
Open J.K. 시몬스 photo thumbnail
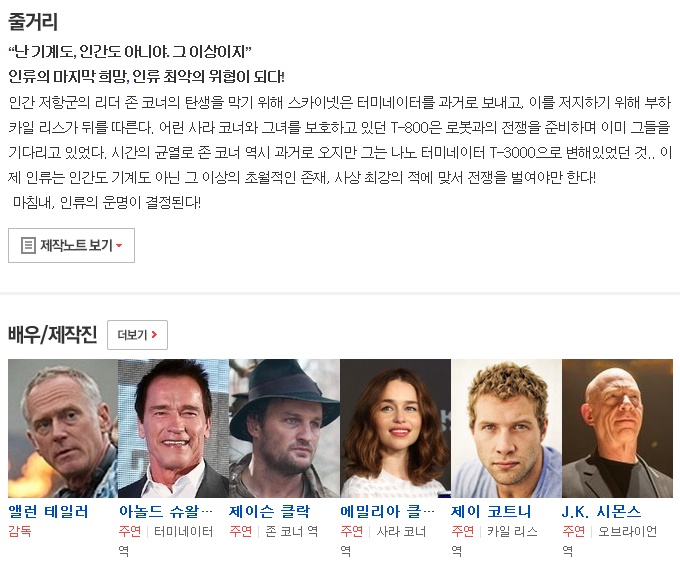tap(618, 428)
